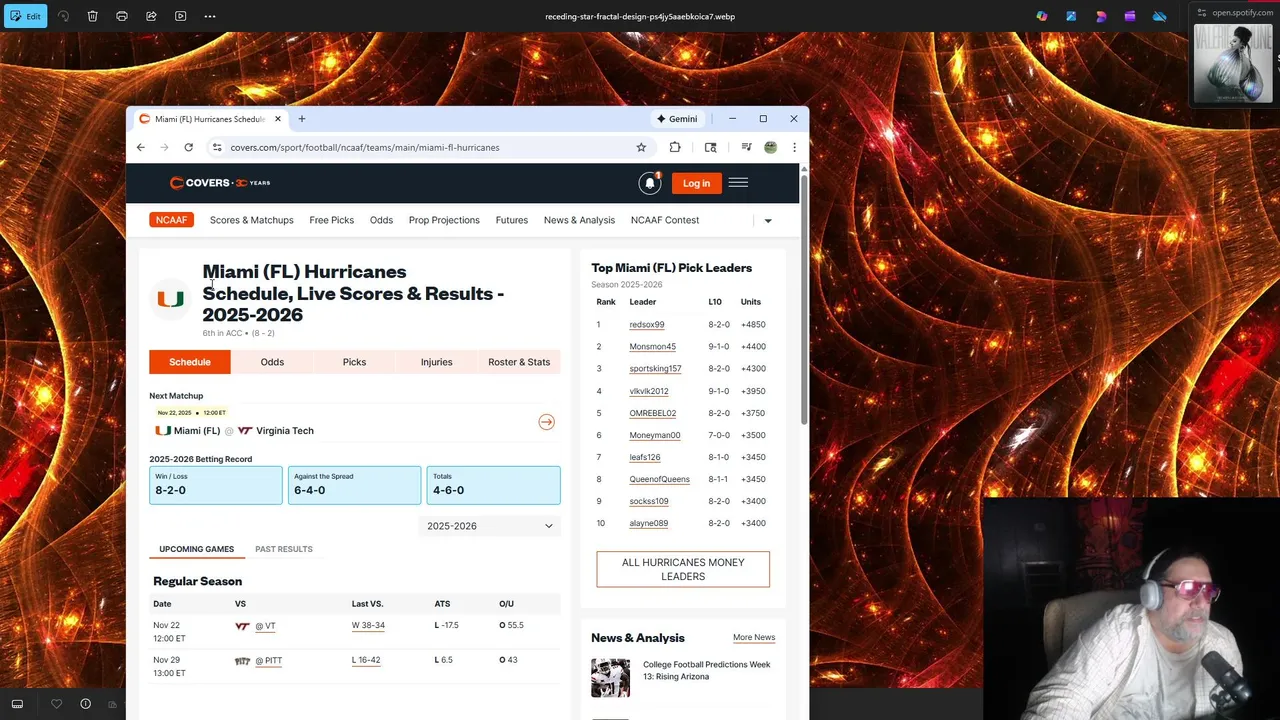Open next matchup with orange arrow icon
Image resolution: width=1280 pixels, height=720 pixels.
pyautogui.click(x=546, y=422)
